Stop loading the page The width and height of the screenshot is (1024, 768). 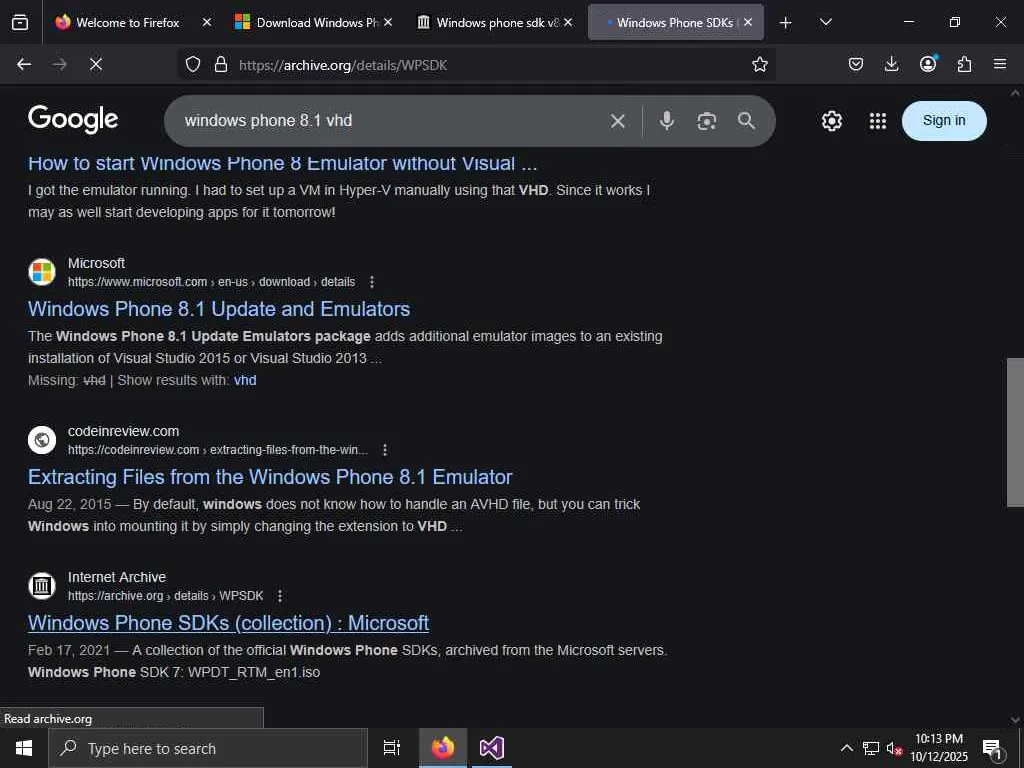[95, 64]
